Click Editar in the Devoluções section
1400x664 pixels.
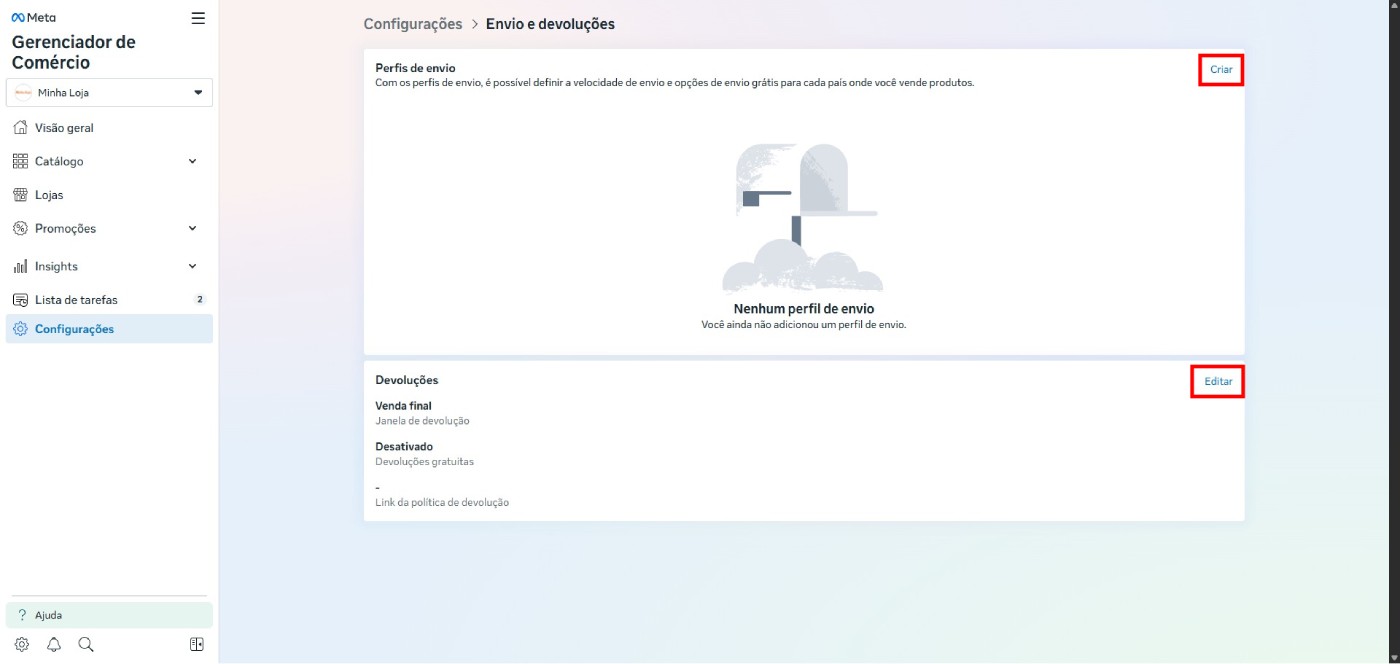pos(1218,382)
